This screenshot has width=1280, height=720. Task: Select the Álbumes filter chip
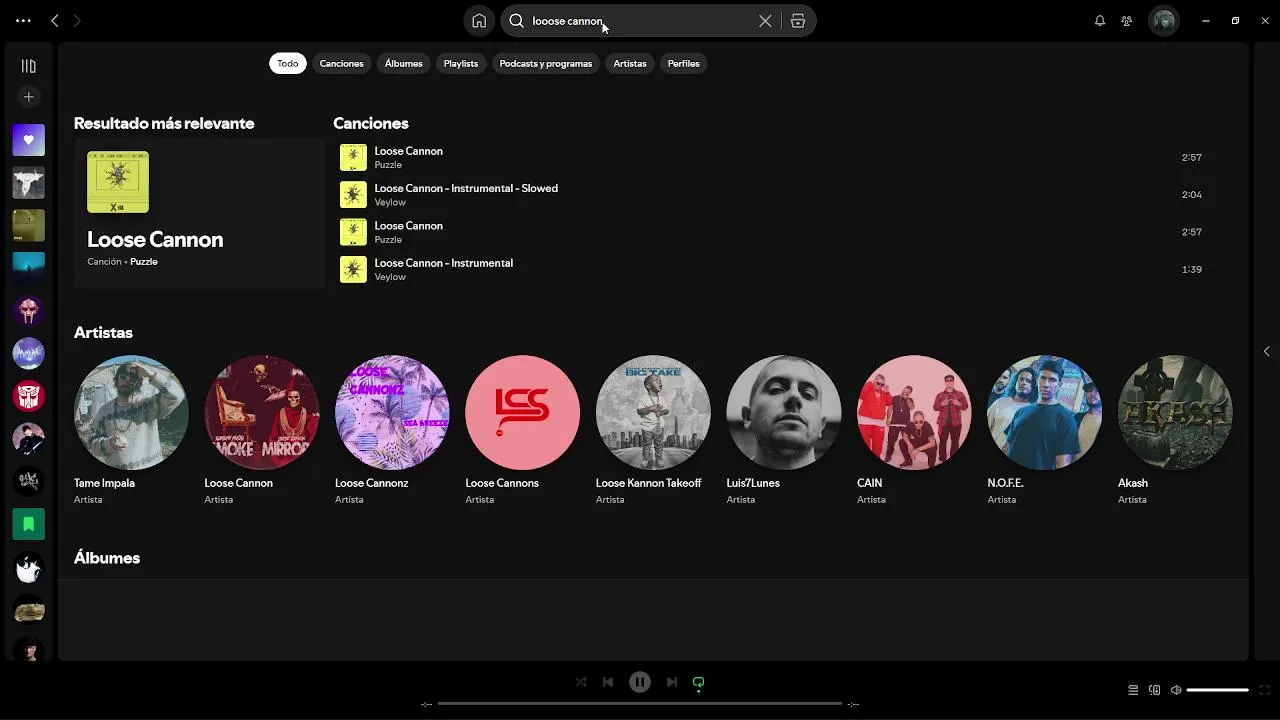click(x=404, y=63)
